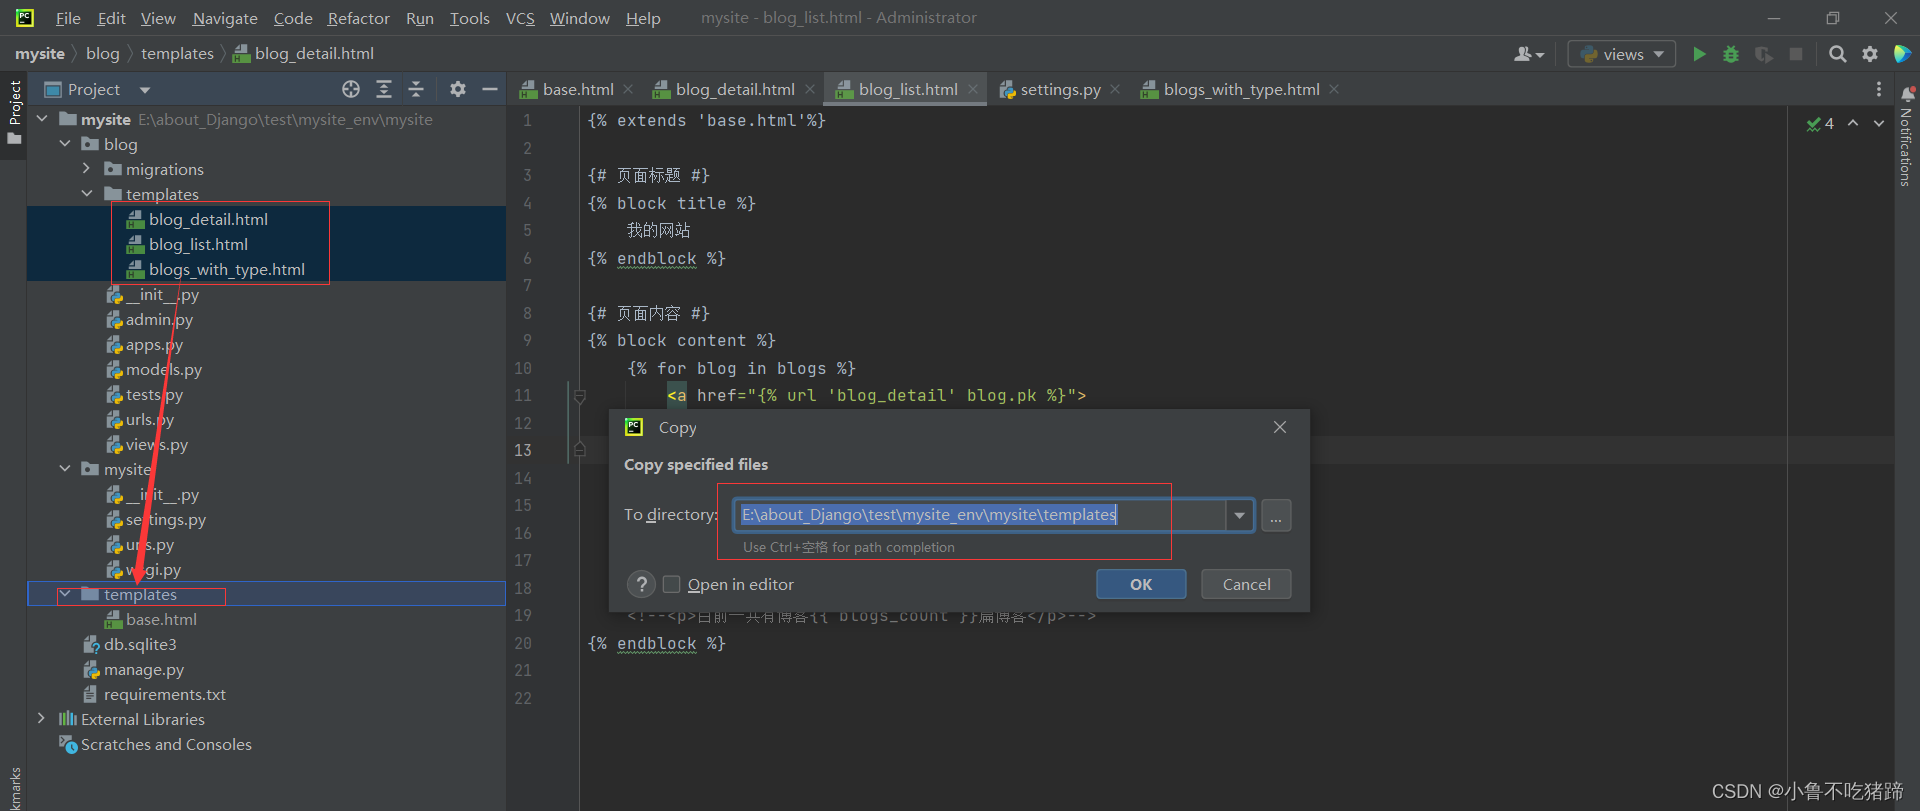
Task: Collapse the blog folder
Action: (x=65, y=144)
